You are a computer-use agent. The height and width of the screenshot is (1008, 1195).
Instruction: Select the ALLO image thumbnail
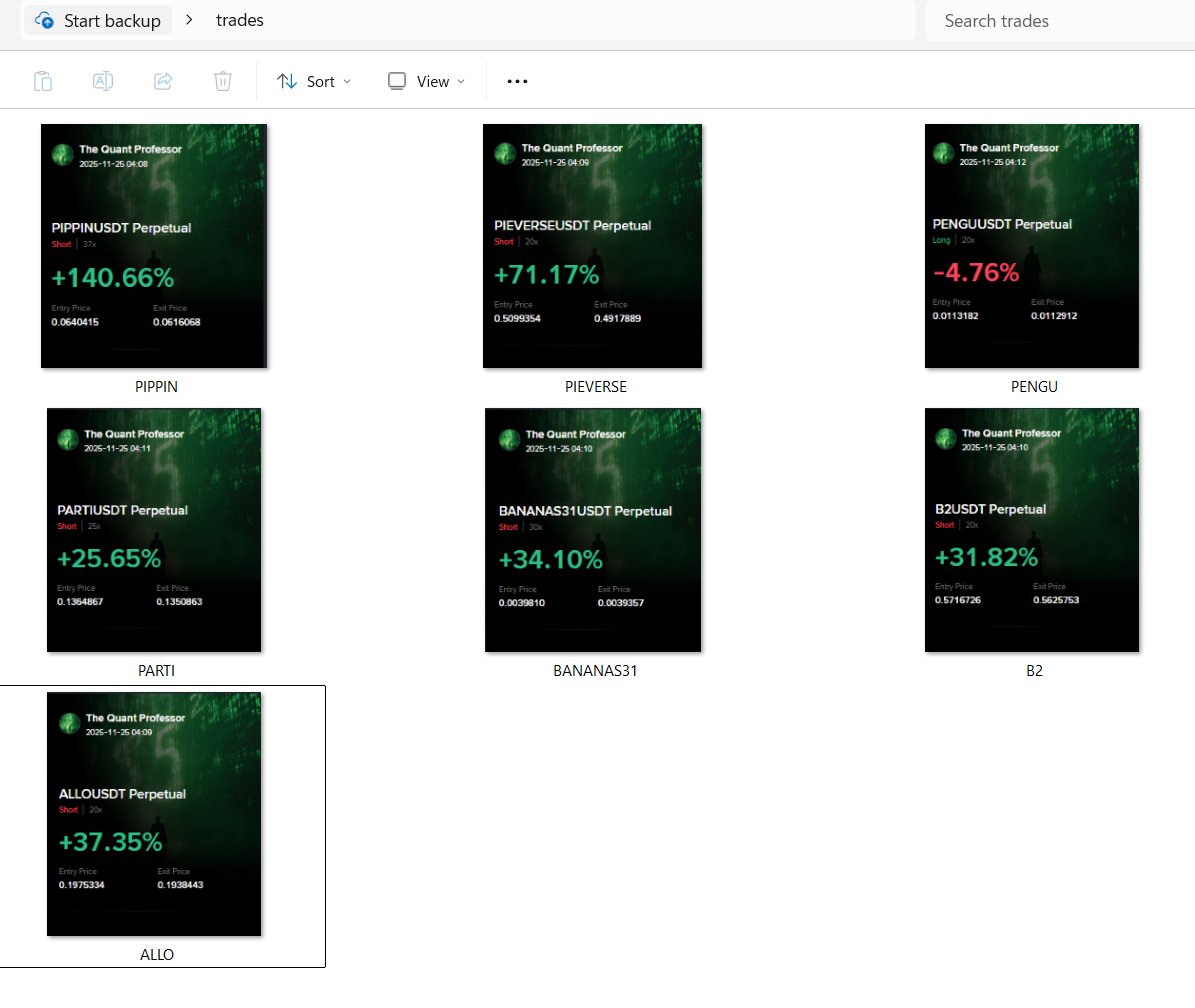[x=153, y=814]
